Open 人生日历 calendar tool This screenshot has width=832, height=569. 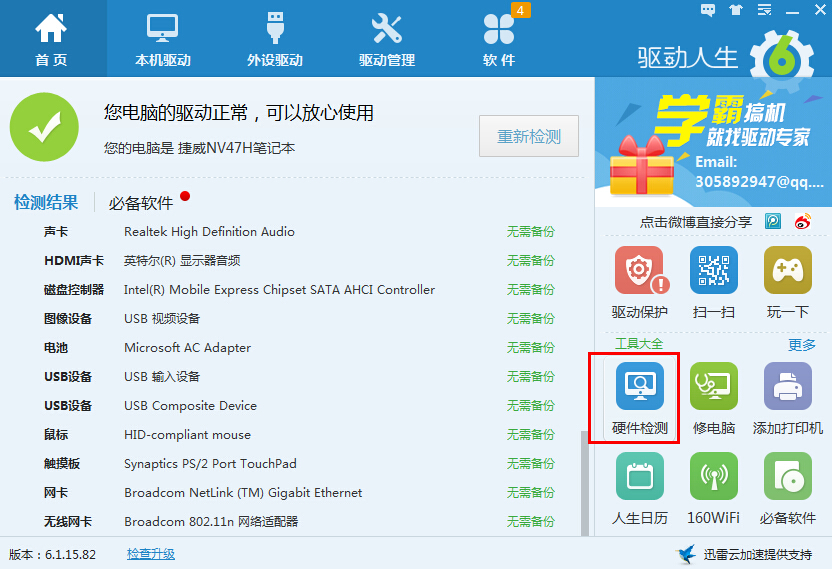[x=639, y=488]
